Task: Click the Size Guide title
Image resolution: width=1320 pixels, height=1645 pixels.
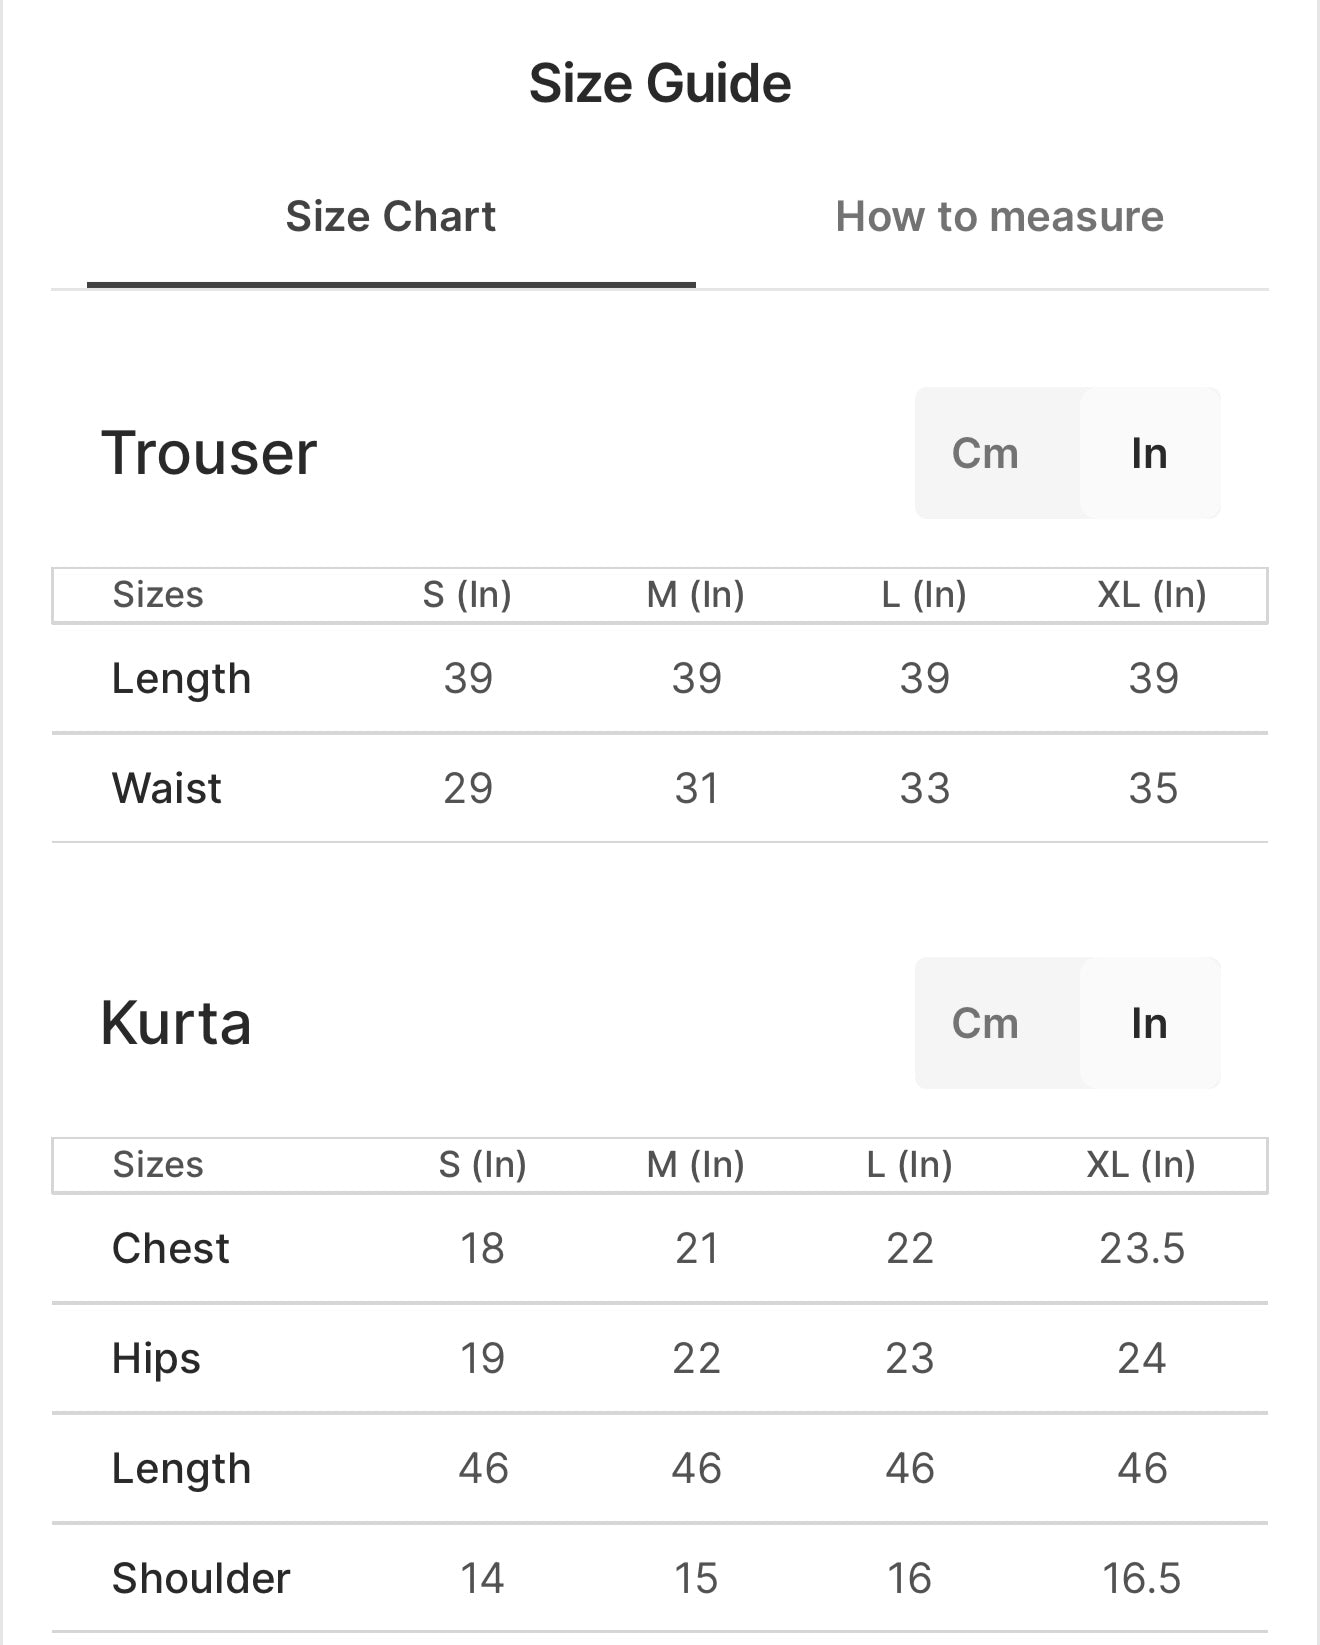Action: (x=660, y=83)
